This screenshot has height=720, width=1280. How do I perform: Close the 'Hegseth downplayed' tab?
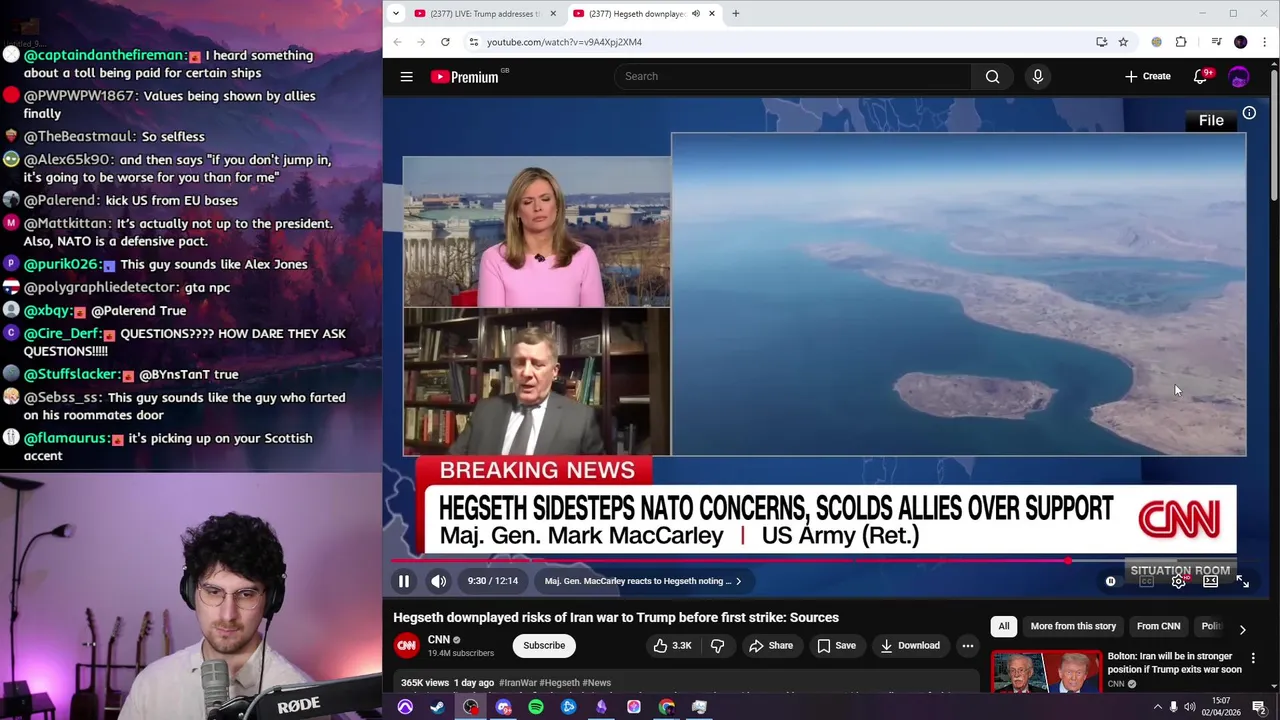pos(712,14)
